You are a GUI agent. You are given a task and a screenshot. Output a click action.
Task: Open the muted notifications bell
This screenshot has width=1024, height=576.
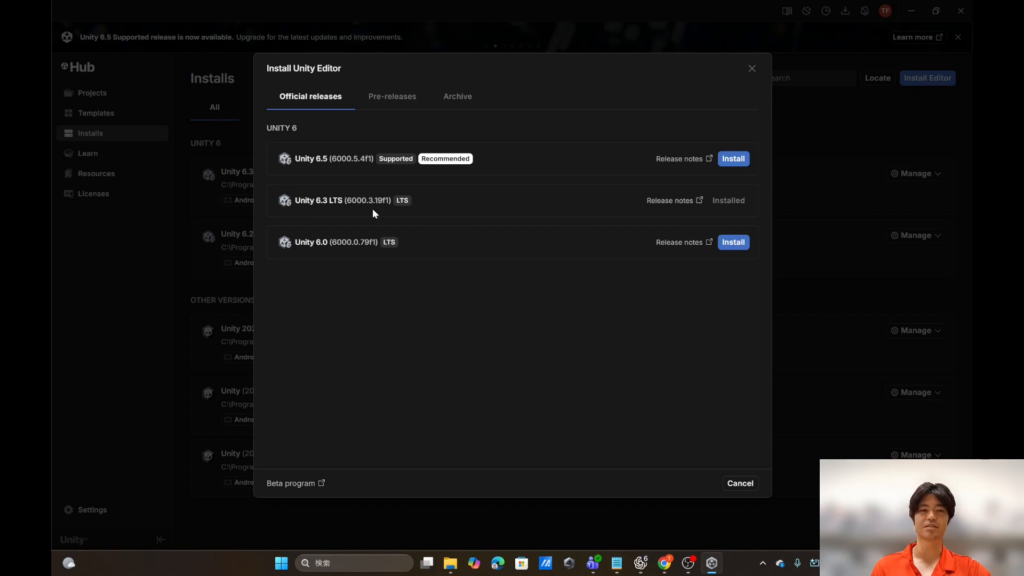[x=865, y=11]
